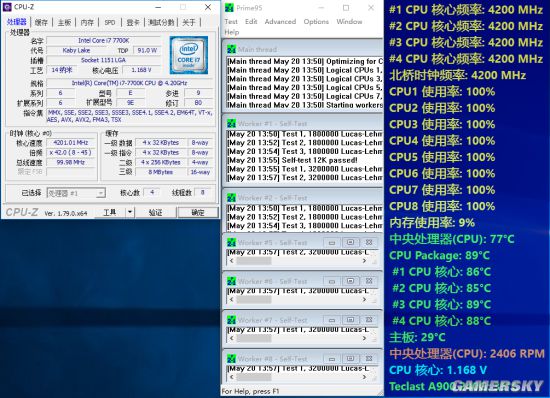The image size is (550, 398).
Task: Switch to the 缓存 cache tab
Action: (41, 22)
